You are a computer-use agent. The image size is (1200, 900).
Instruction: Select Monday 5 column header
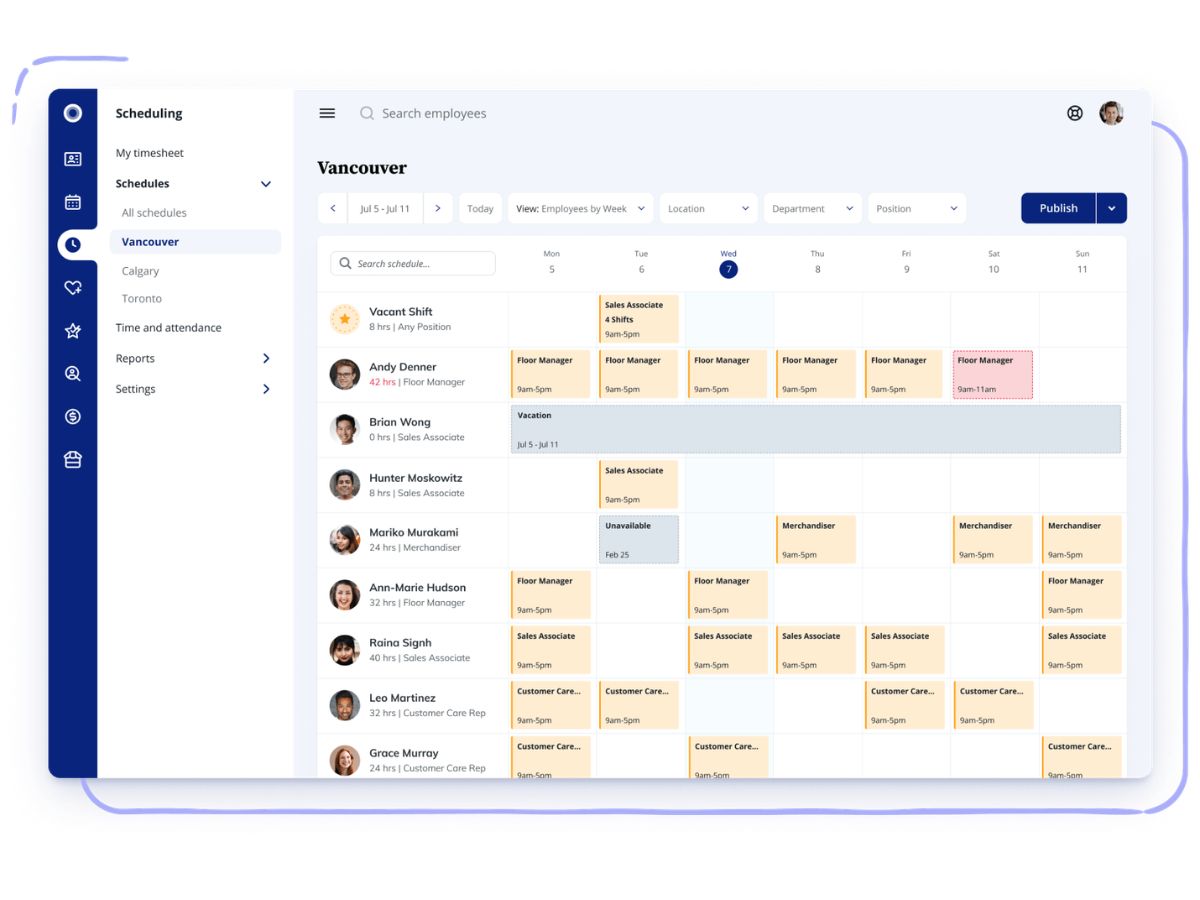tap(551, 262)
